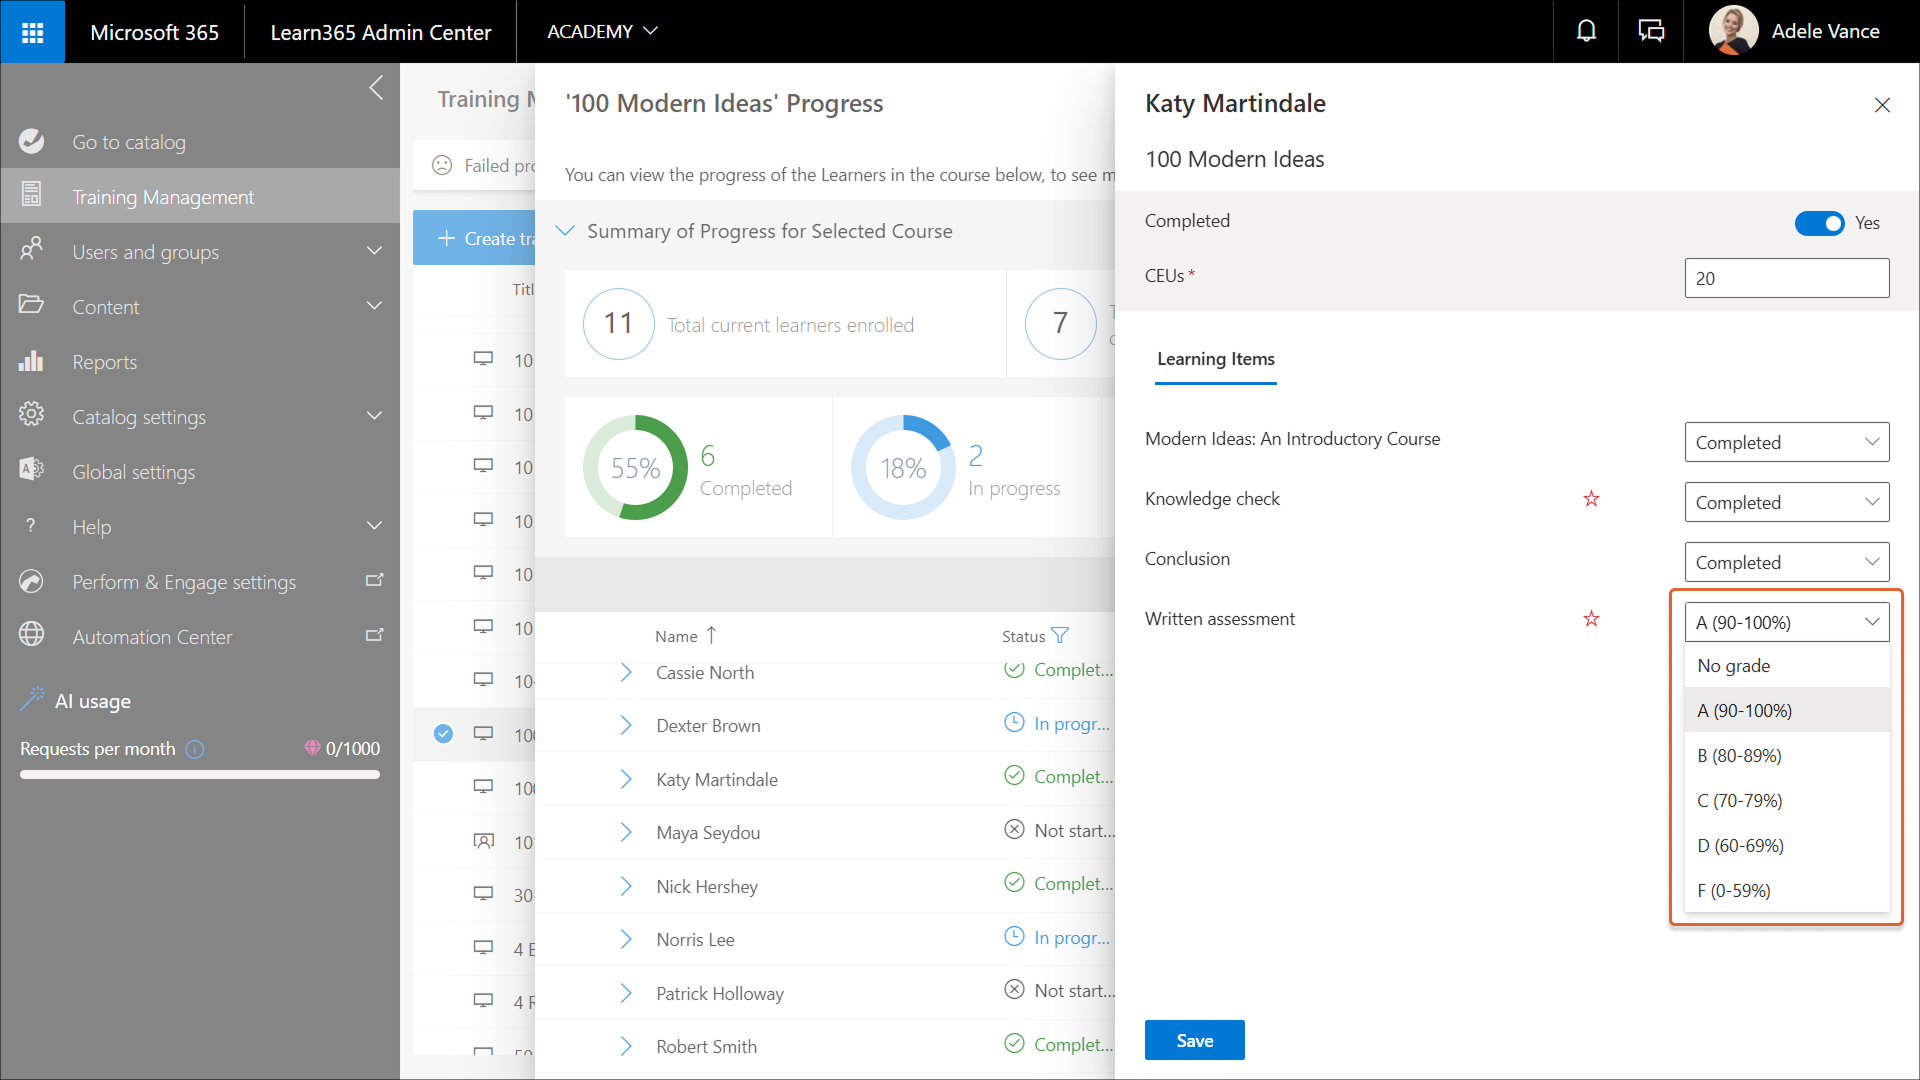Click the Knowledge check star icon
1920x1080 pixels.
[1591, 498]
